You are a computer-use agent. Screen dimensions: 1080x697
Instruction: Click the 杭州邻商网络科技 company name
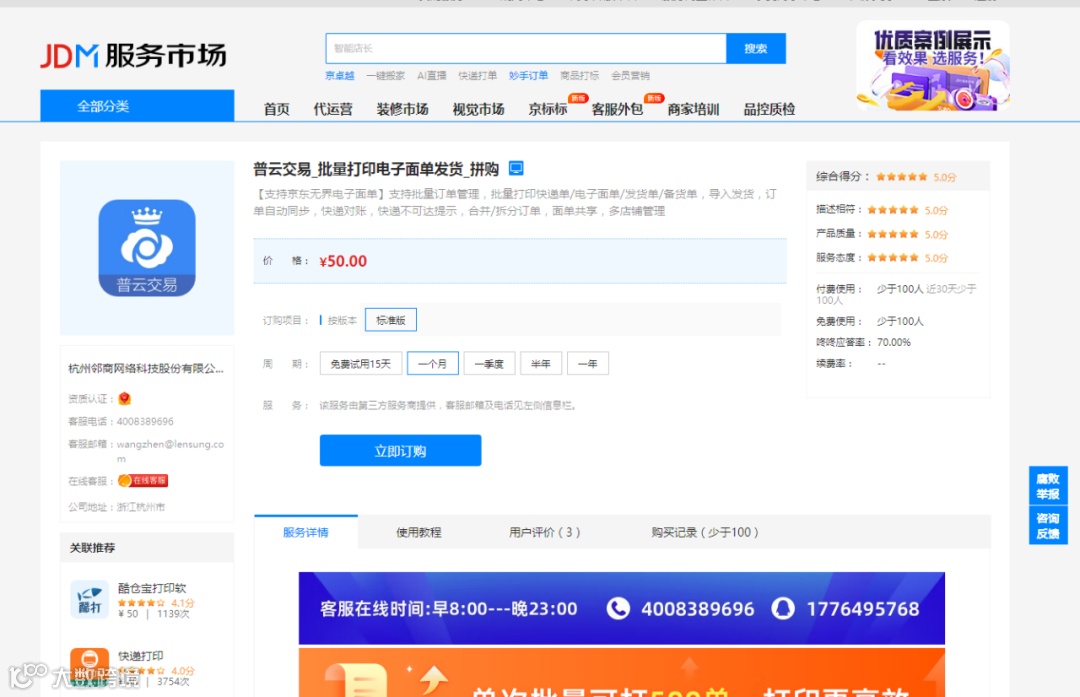pos(146,368)
